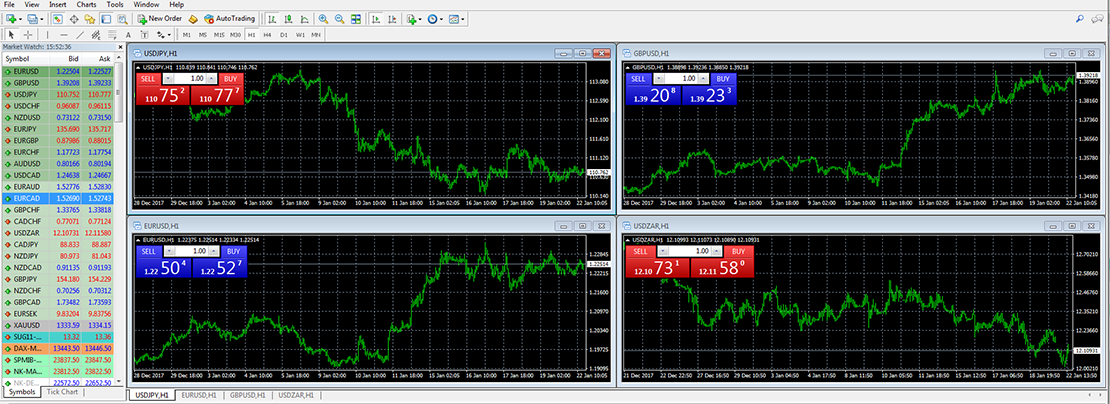Screen dimensions: 1110x404
Task: Draw a horizontal line
Action: (64, 34)
